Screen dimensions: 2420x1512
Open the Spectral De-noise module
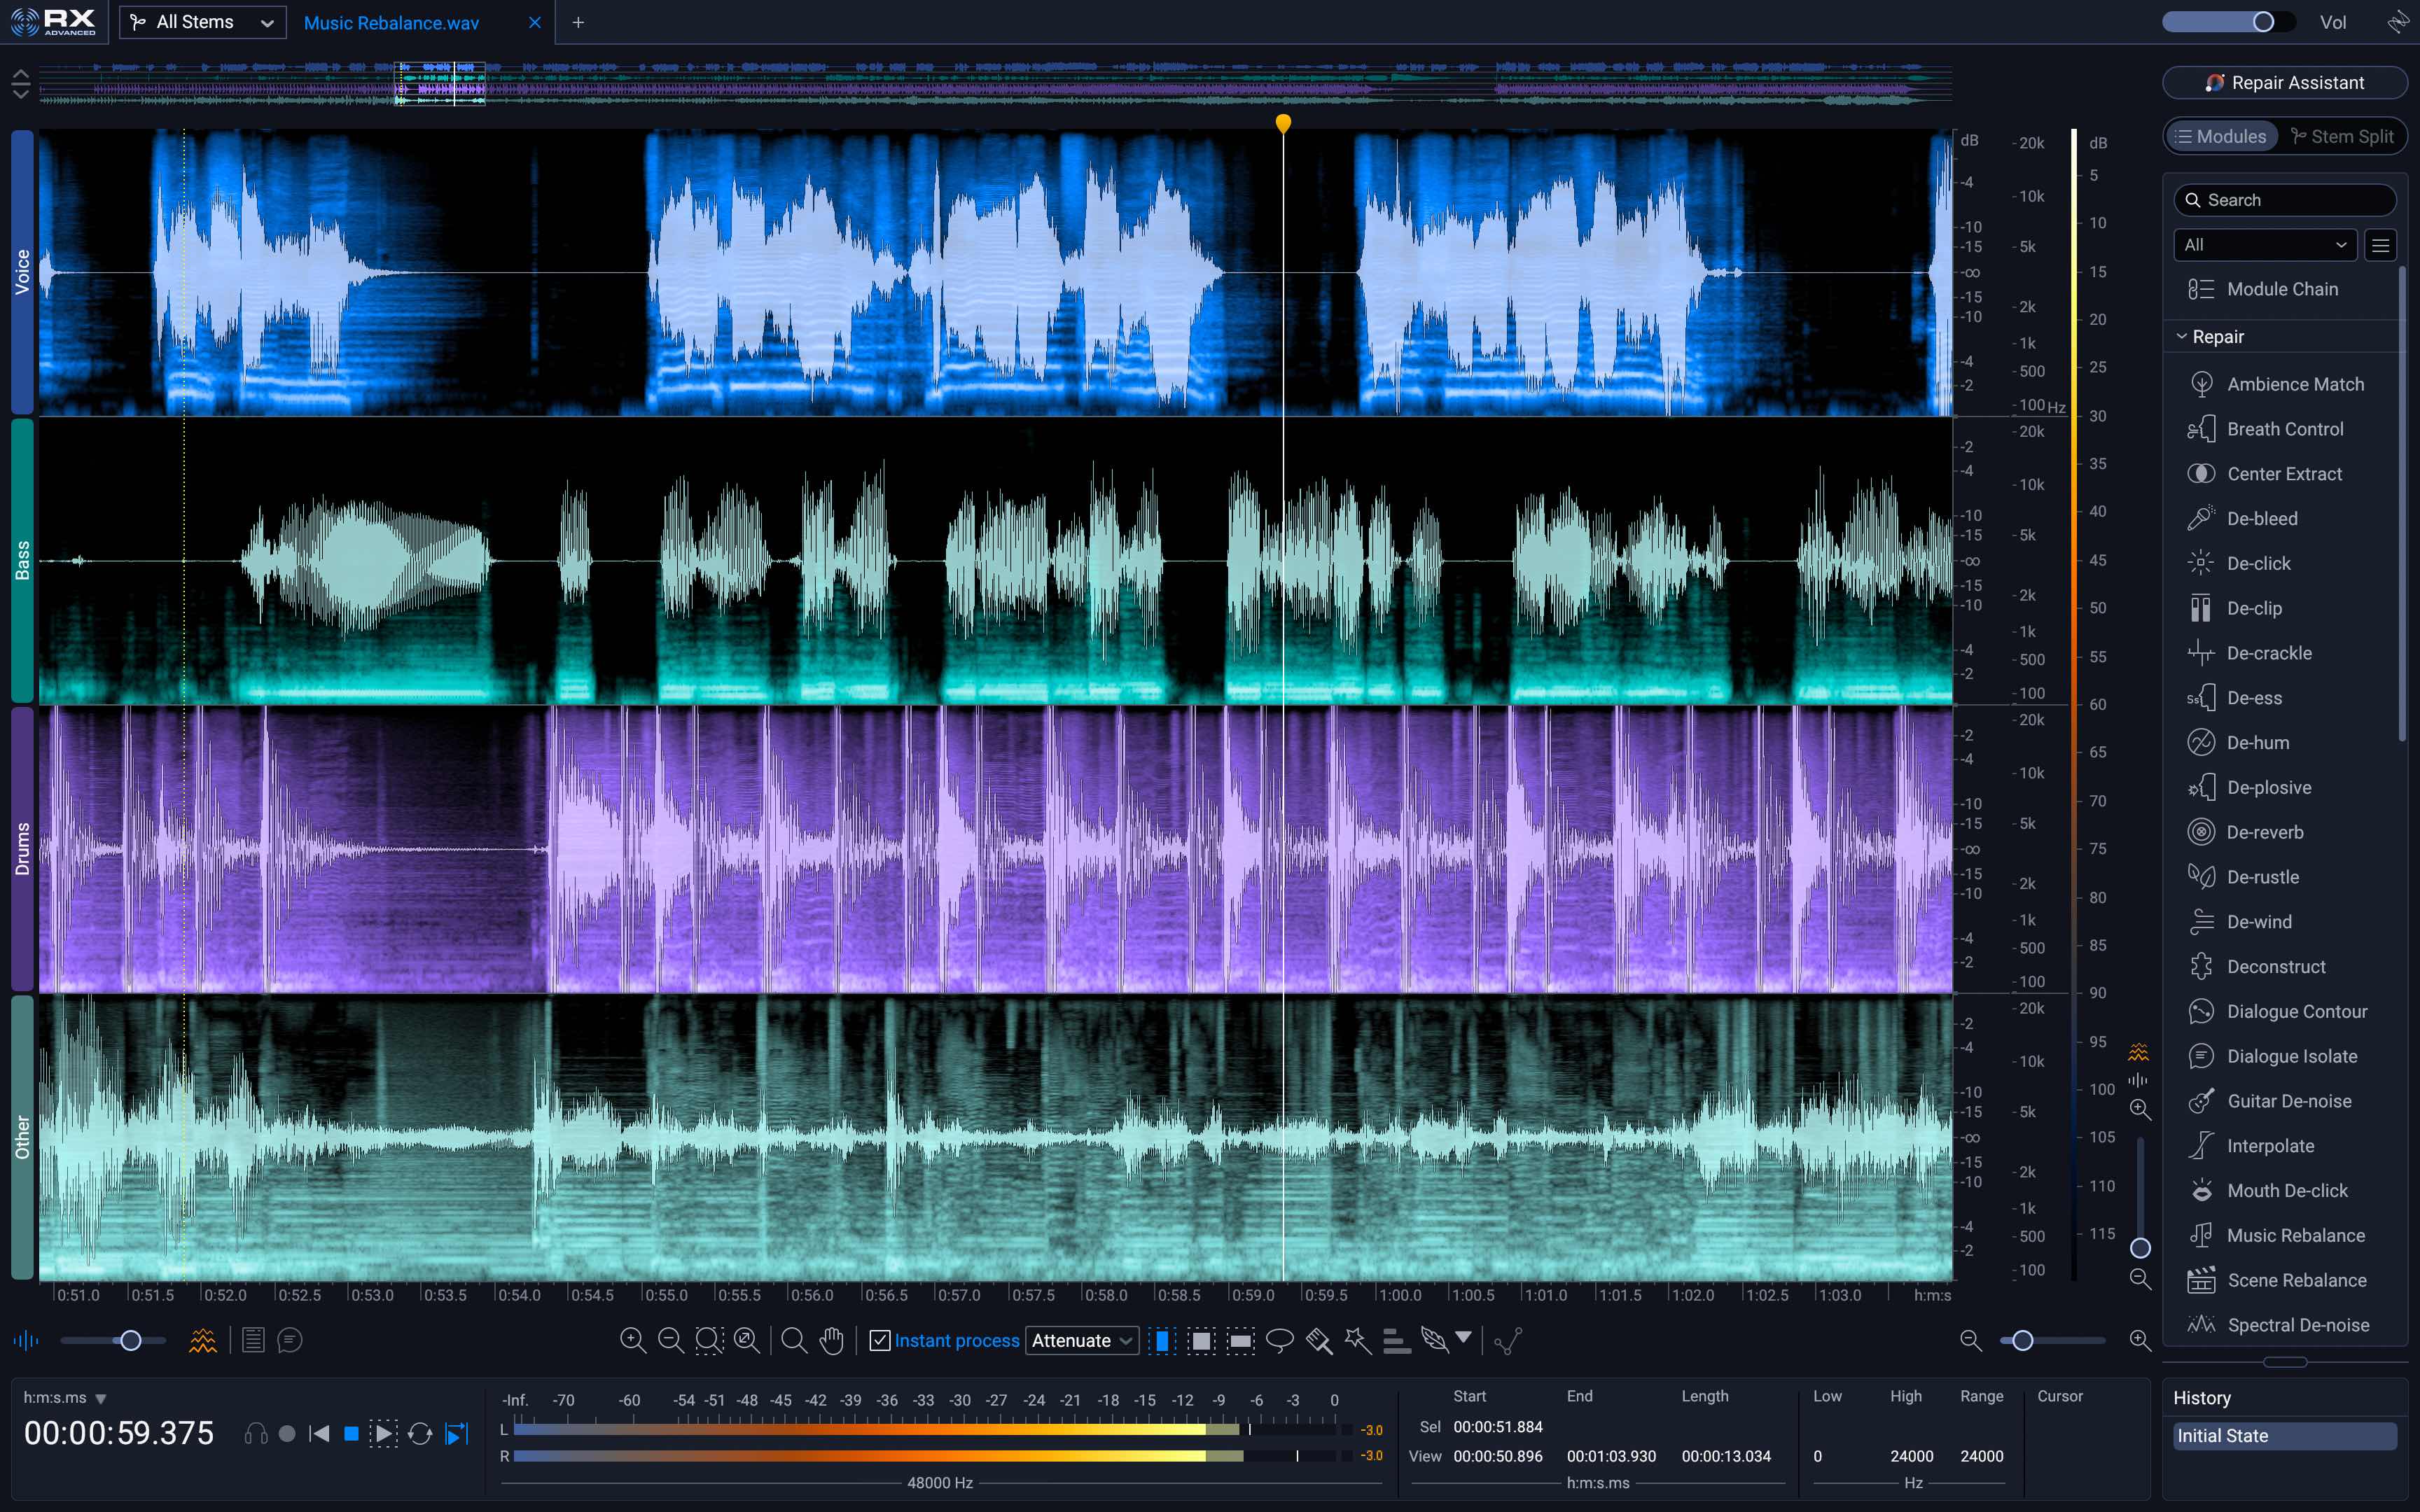[2299, 1324]
